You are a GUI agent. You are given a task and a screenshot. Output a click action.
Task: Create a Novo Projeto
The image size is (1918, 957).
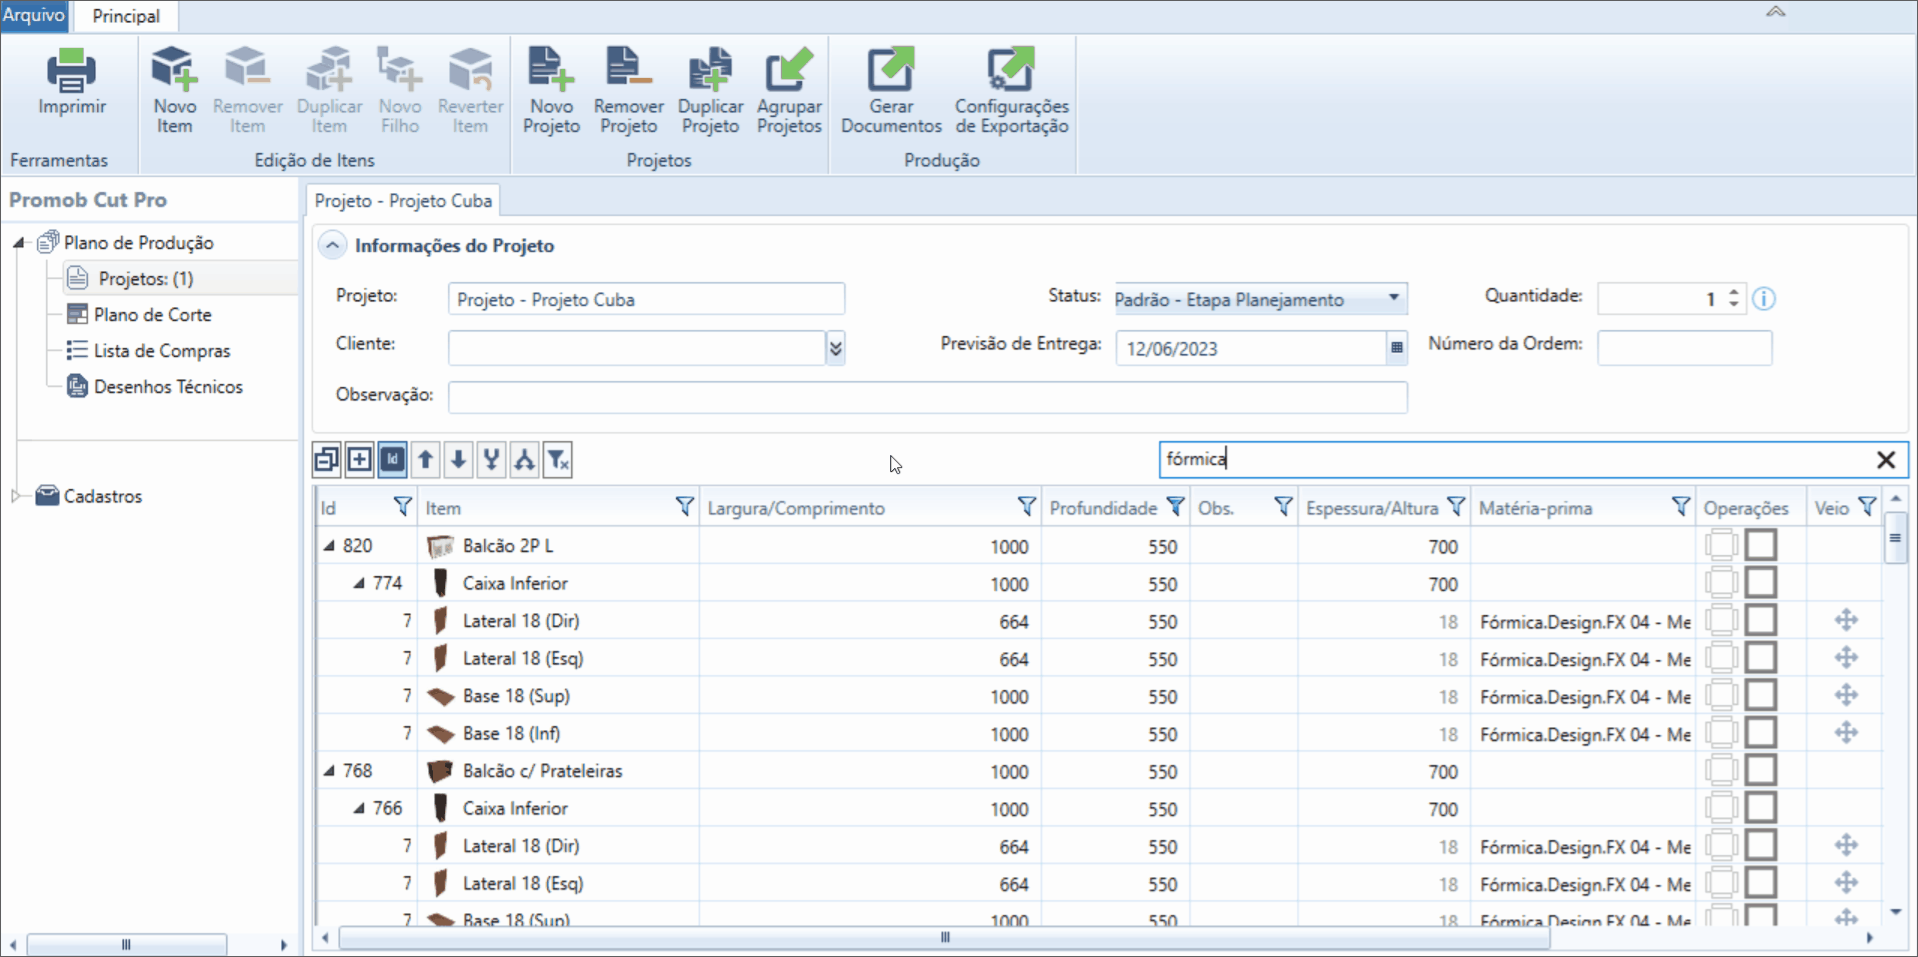[551, 90]
